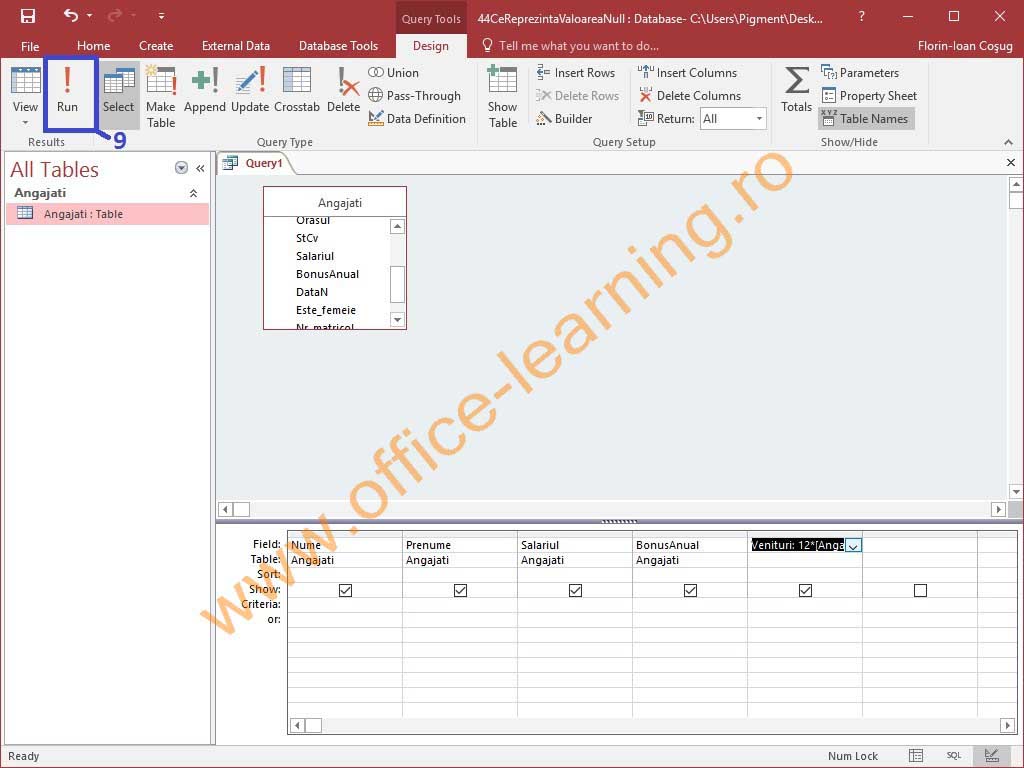The height and width of the screenshot is (768, 1024).
Task: Select the BonusAnual field in Angajati list
Action: click(327, 274)
